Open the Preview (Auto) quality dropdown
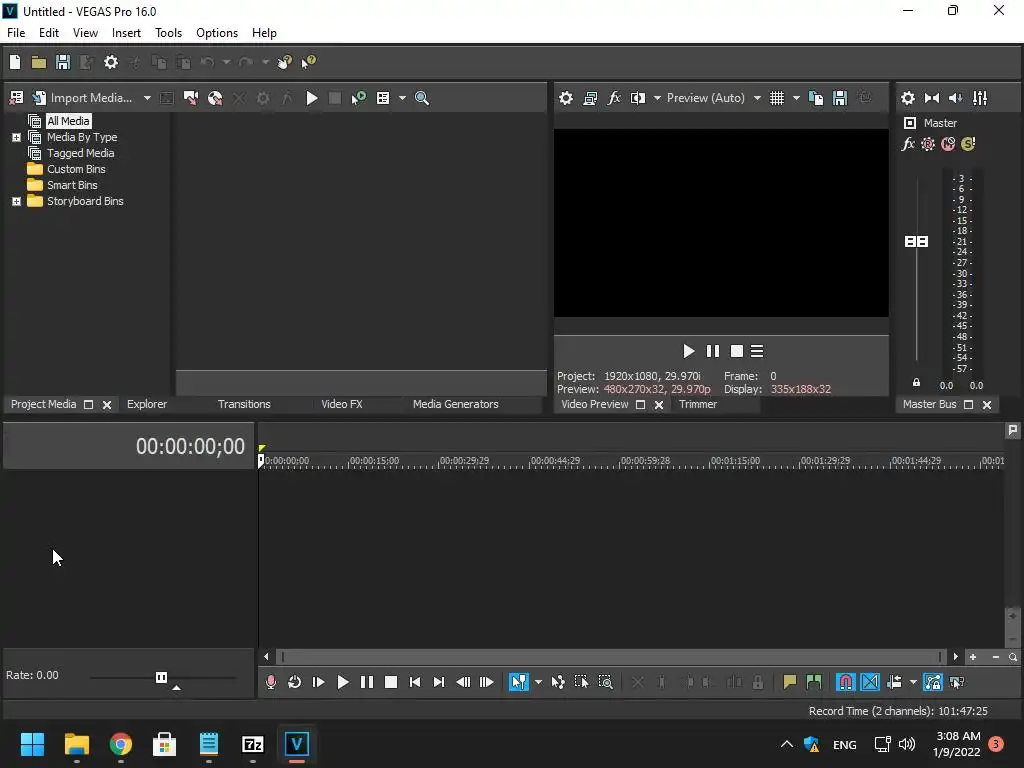 tap(714, 98)
